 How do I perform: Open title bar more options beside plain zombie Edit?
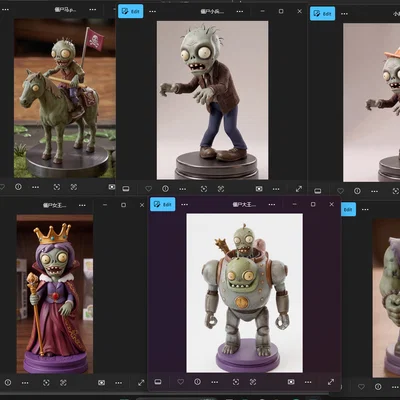(152, 11)
